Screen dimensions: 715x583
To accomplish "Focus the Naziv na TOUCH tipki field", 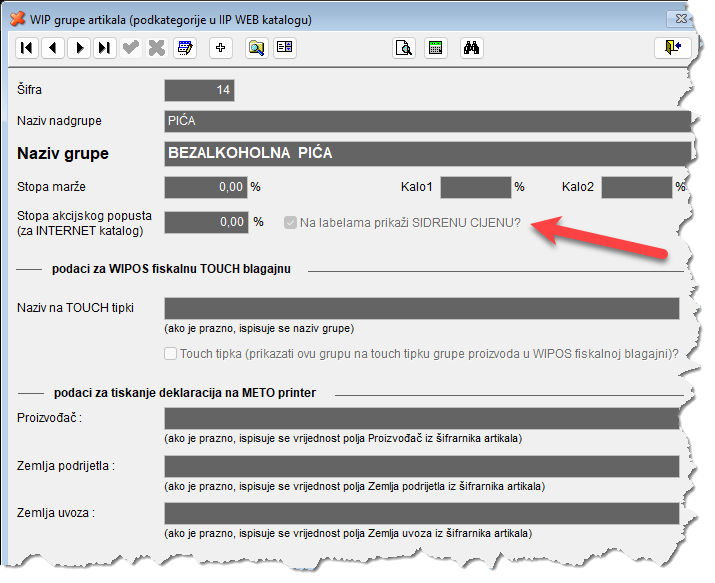I will [x=421, y=308].
